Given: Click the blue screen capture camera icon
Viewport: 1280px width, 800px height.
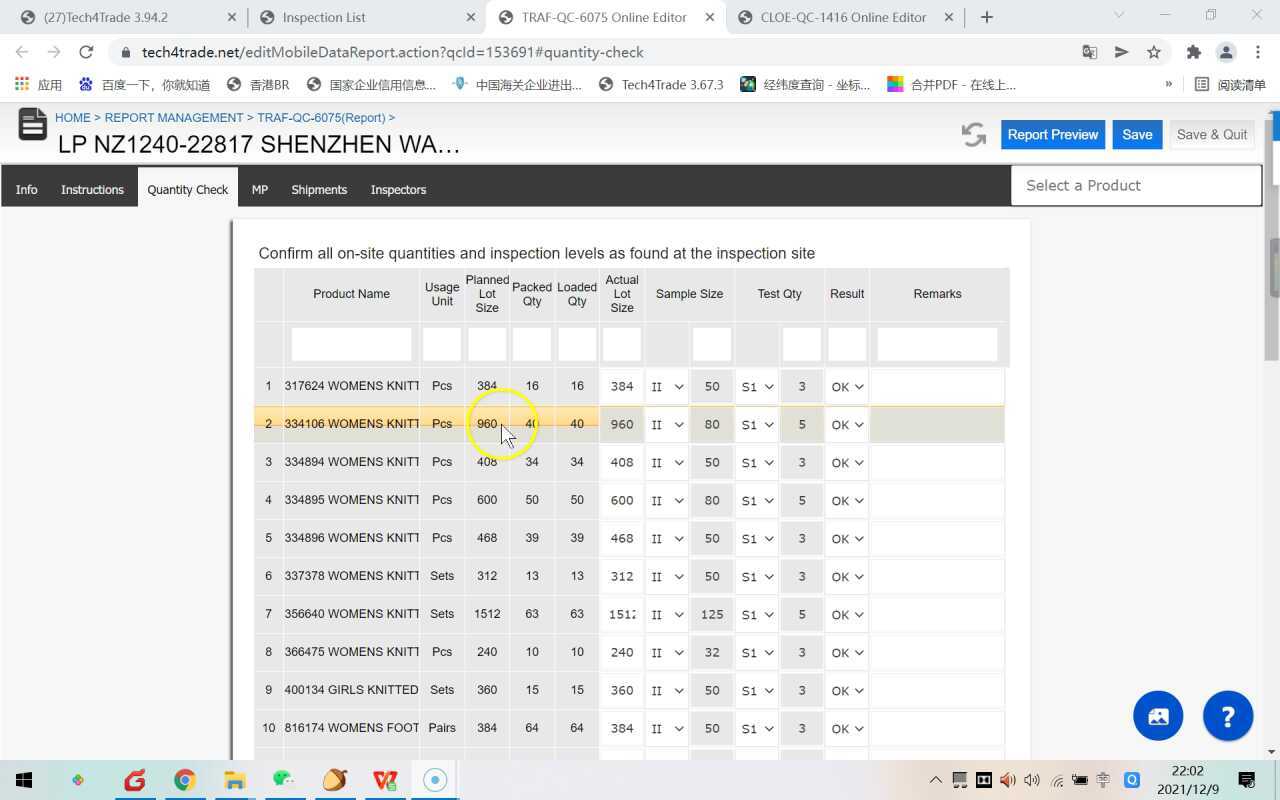Looking at the screenshot, I should [x=1157, y=715].
